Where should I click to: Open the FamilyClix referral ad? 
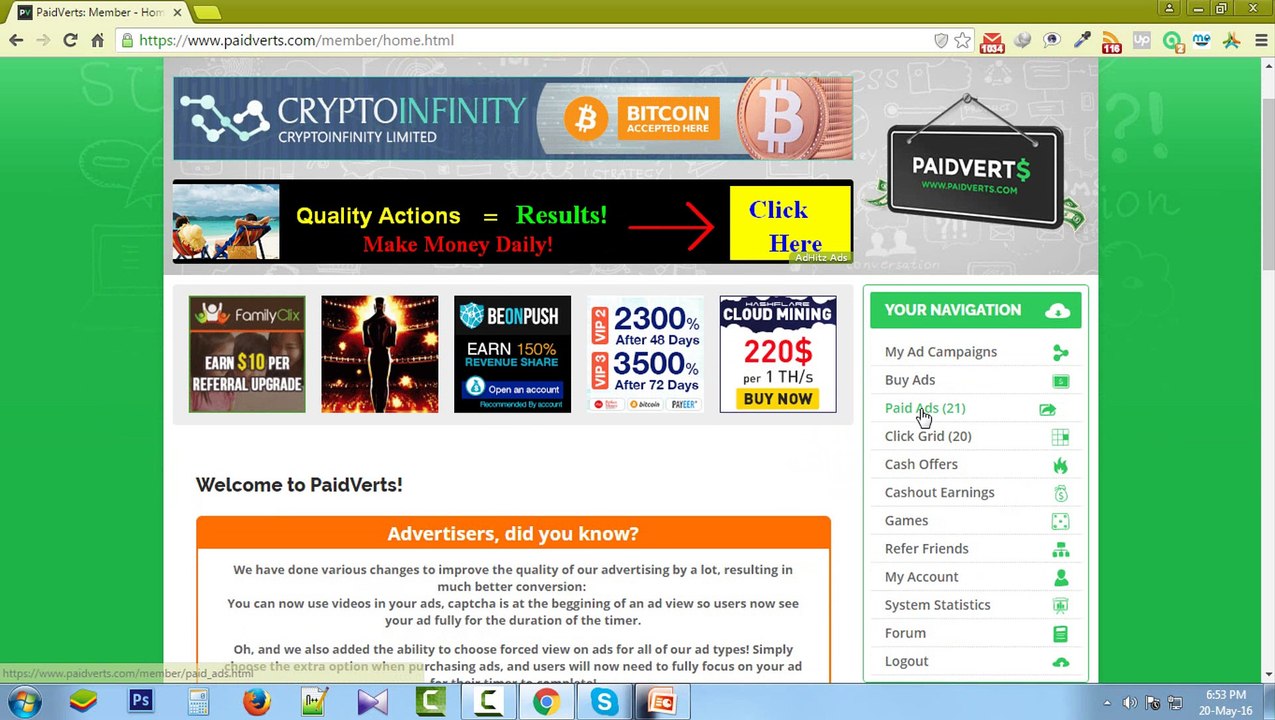tap(247, 354)
